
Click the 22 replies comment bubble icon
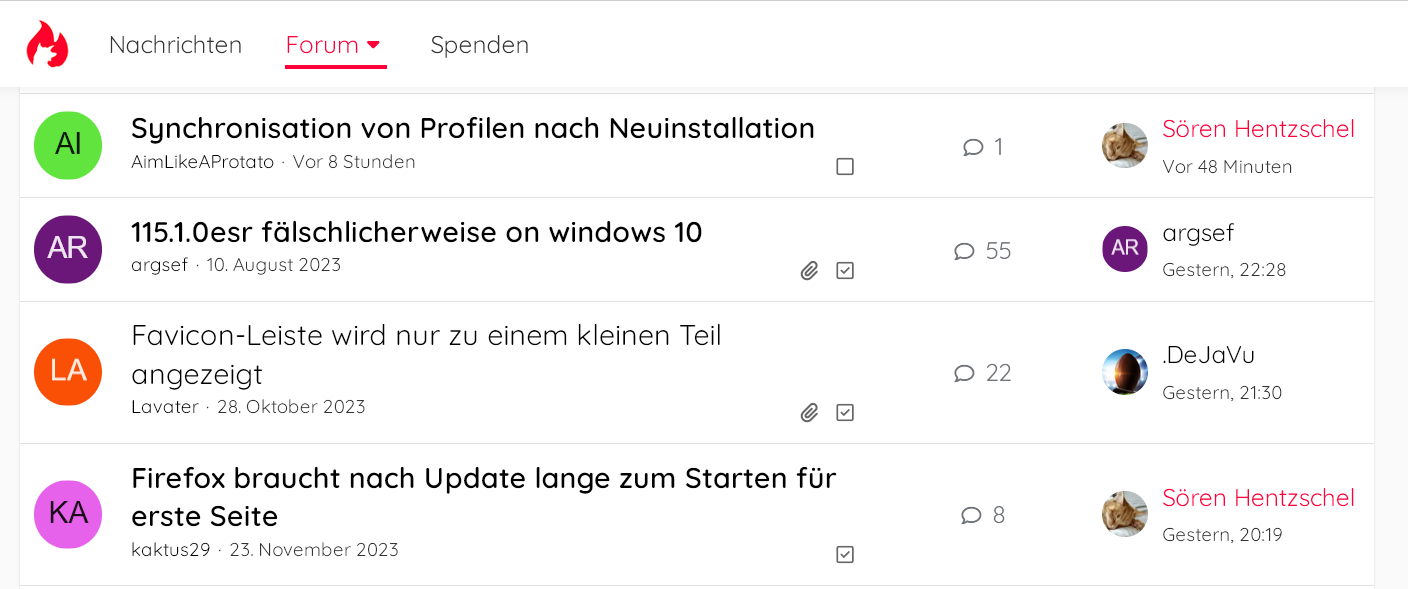tap(964, 373)
